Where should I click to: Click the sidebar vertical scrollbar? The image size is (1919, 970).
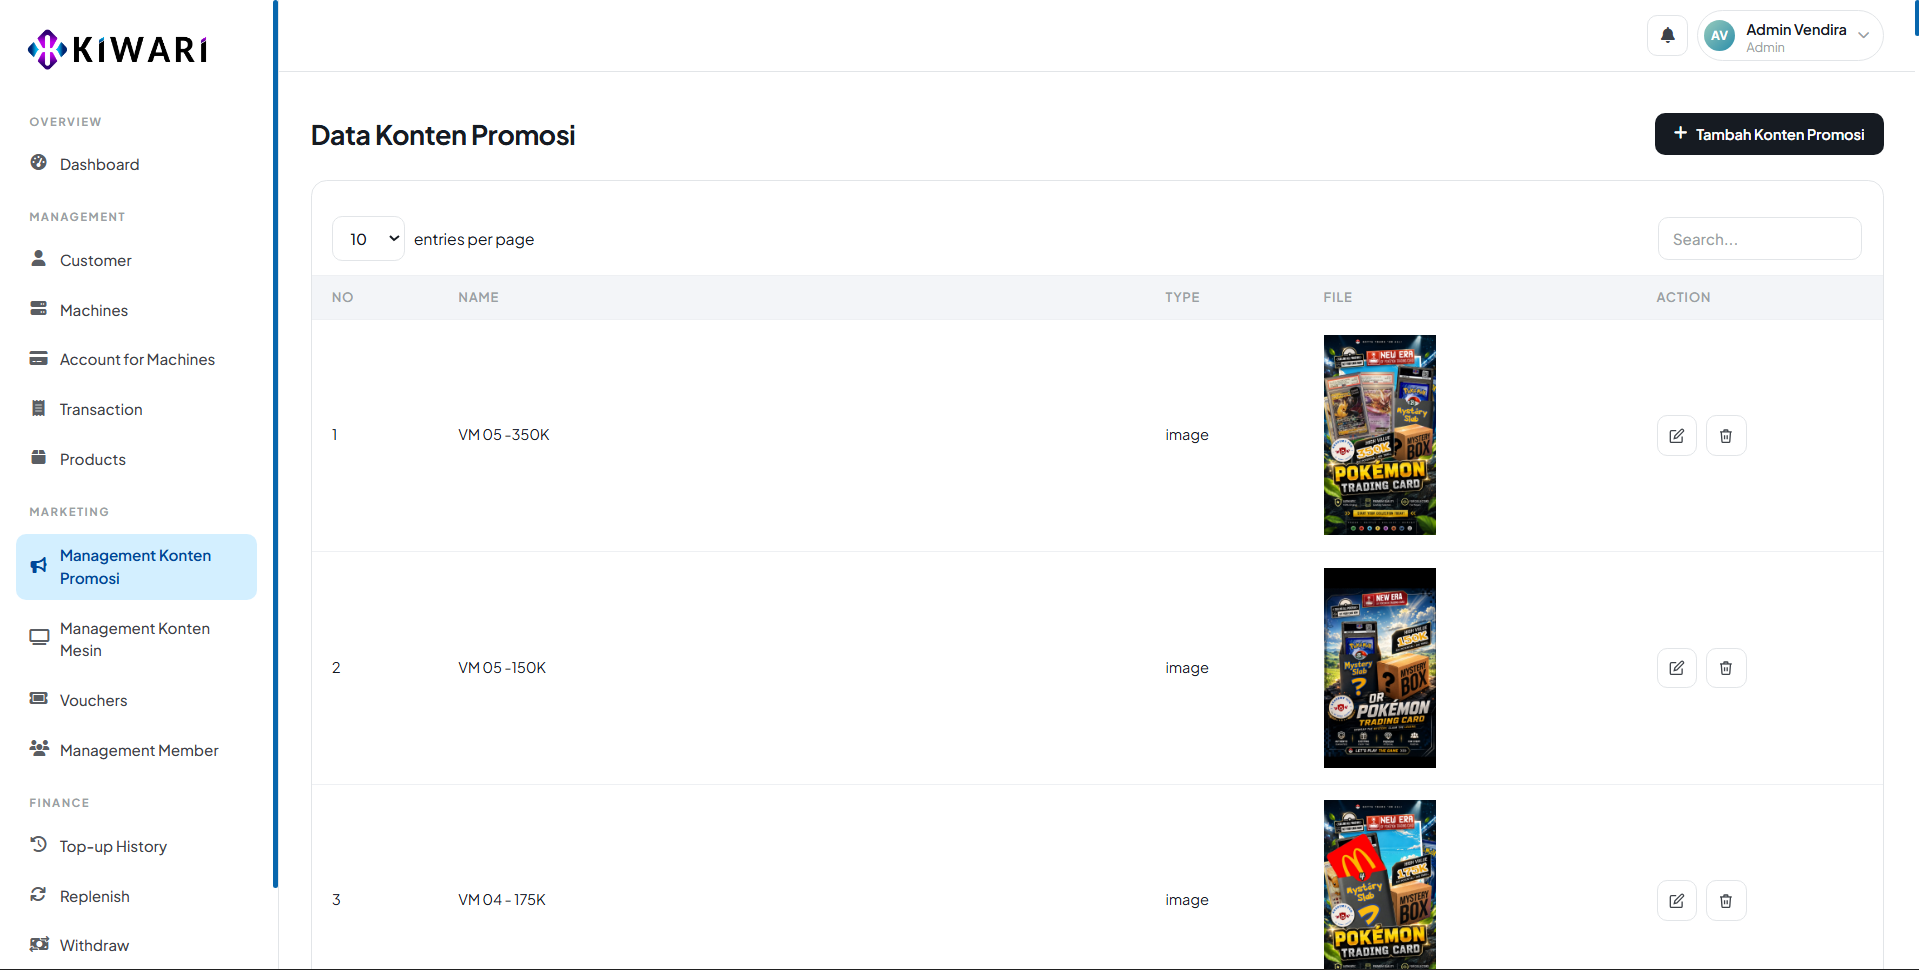(275, 444)
